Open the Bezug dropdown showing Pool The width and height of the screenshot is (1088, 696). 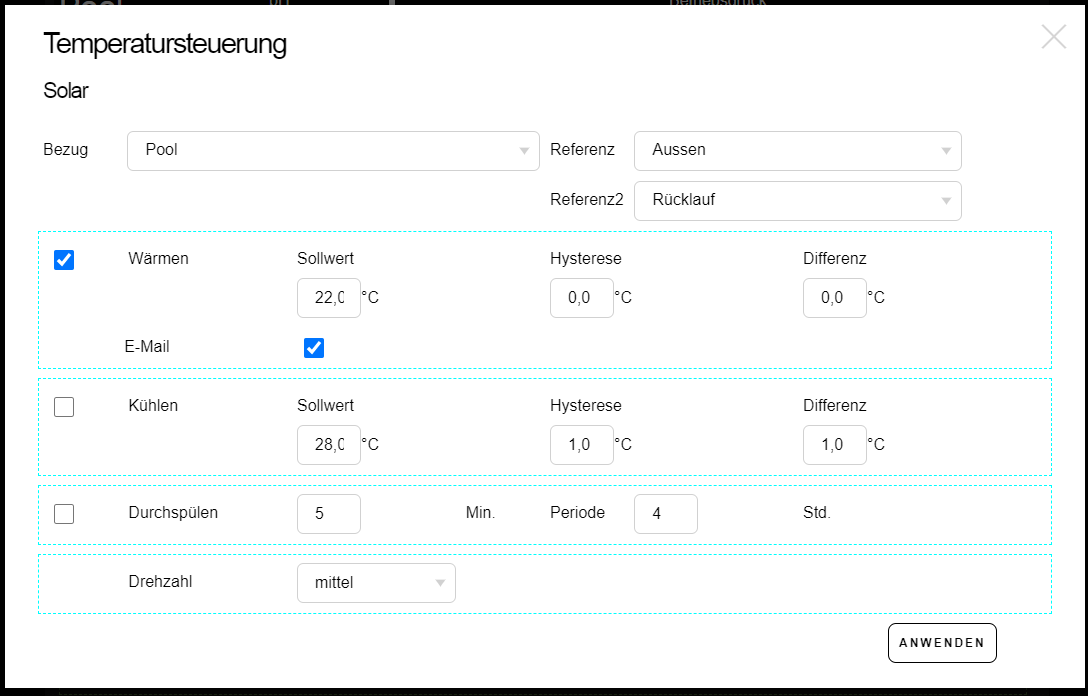point(332,151)
